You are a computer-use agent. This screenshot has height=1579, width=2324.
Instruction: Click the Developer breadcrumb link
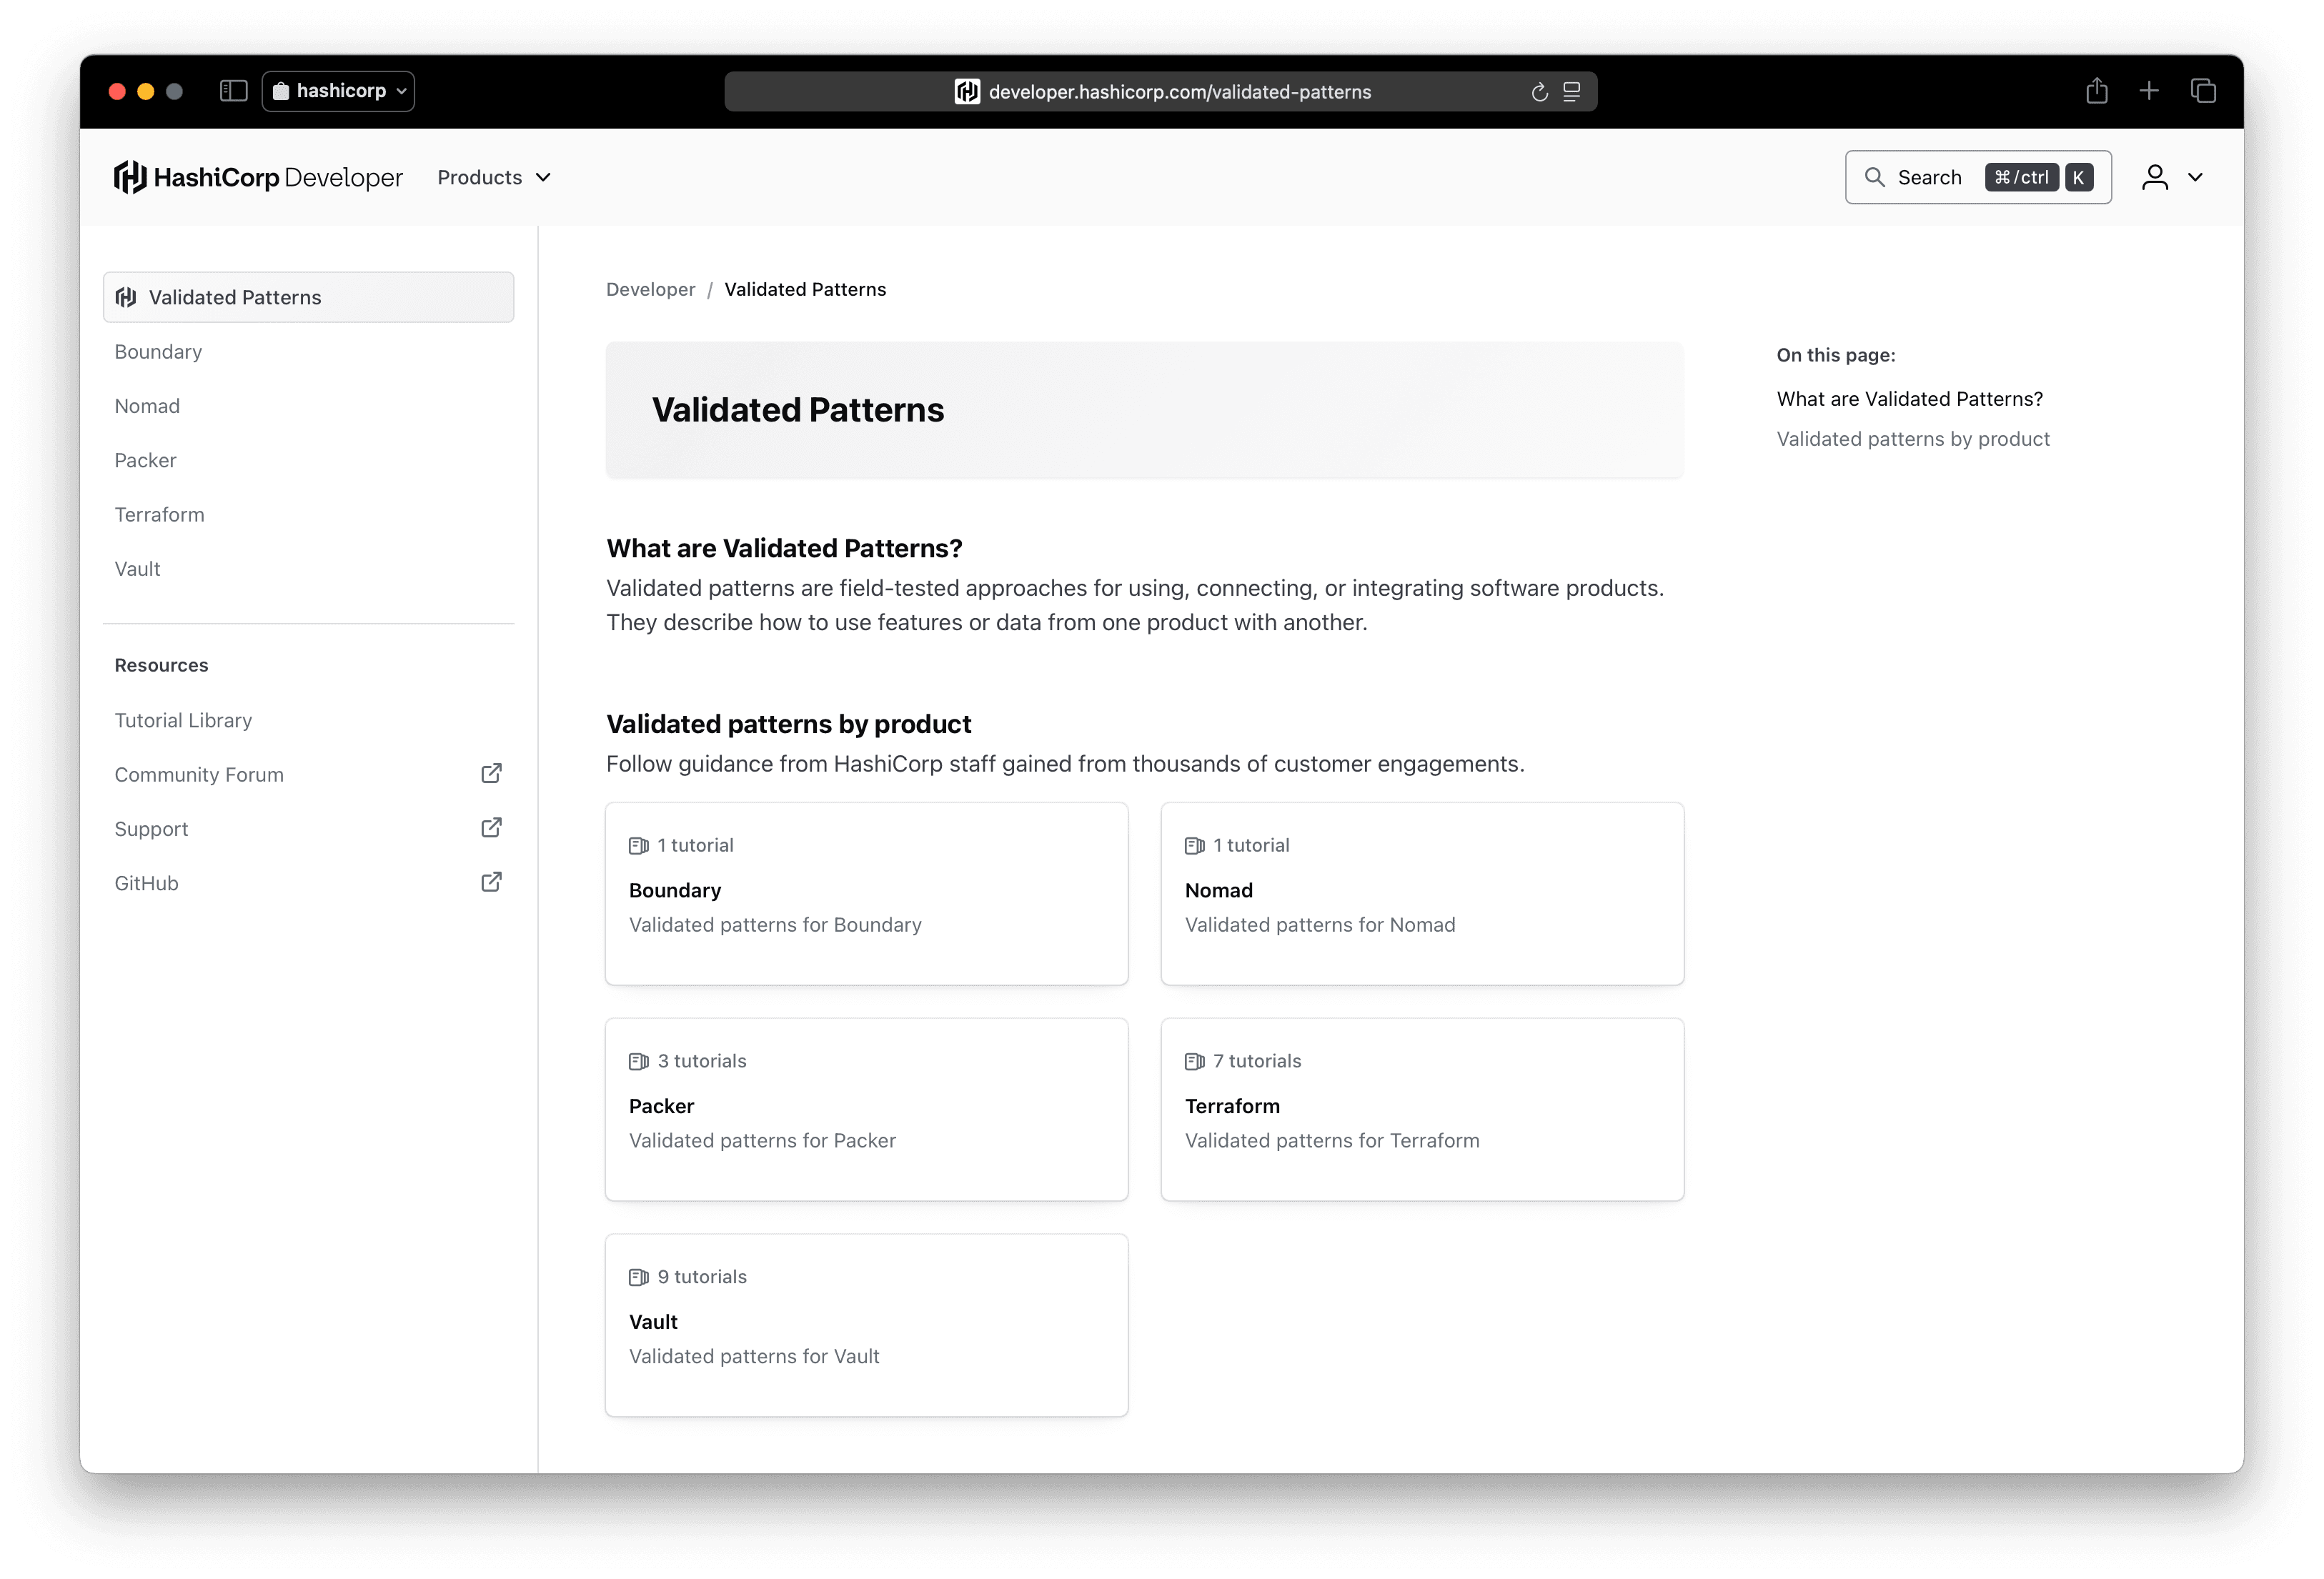(650, 289)
